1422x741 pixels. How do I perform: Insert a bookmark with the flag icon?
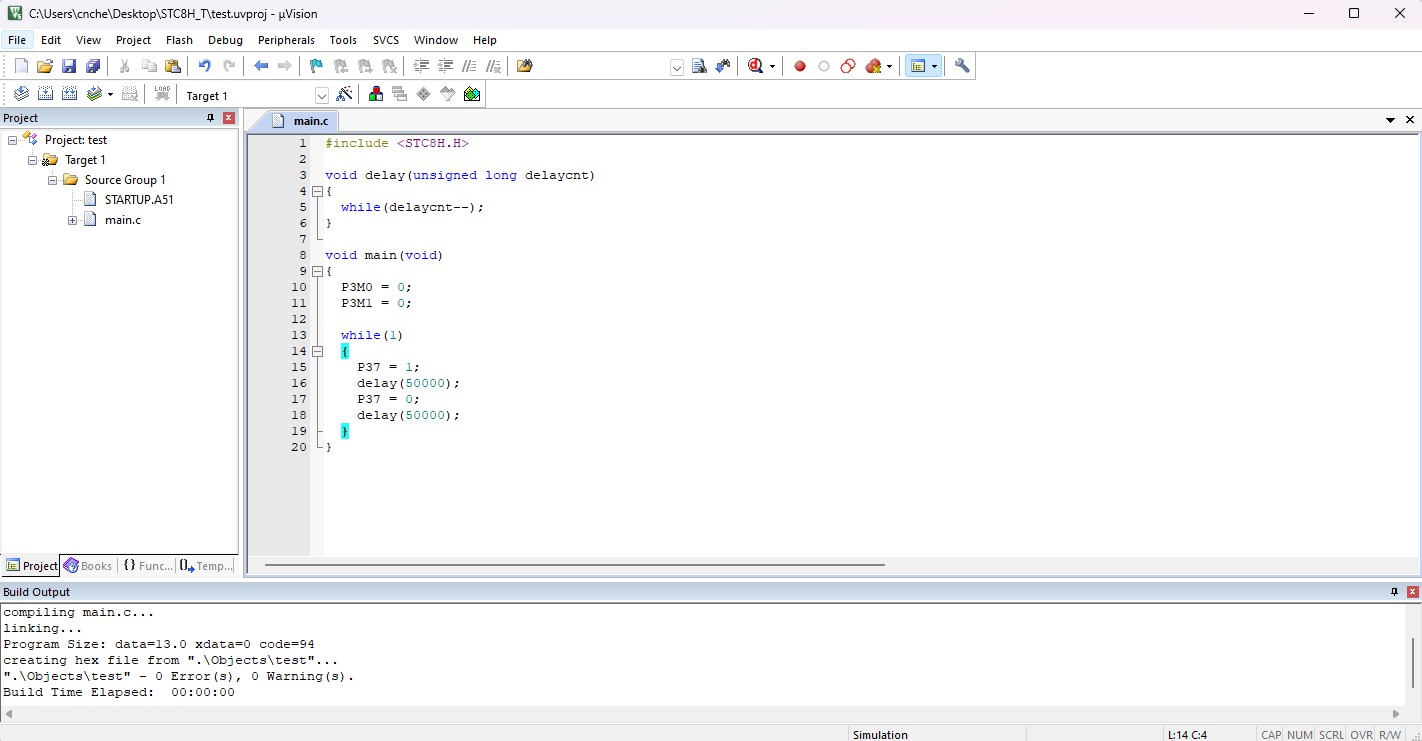(x=317, y=66)
